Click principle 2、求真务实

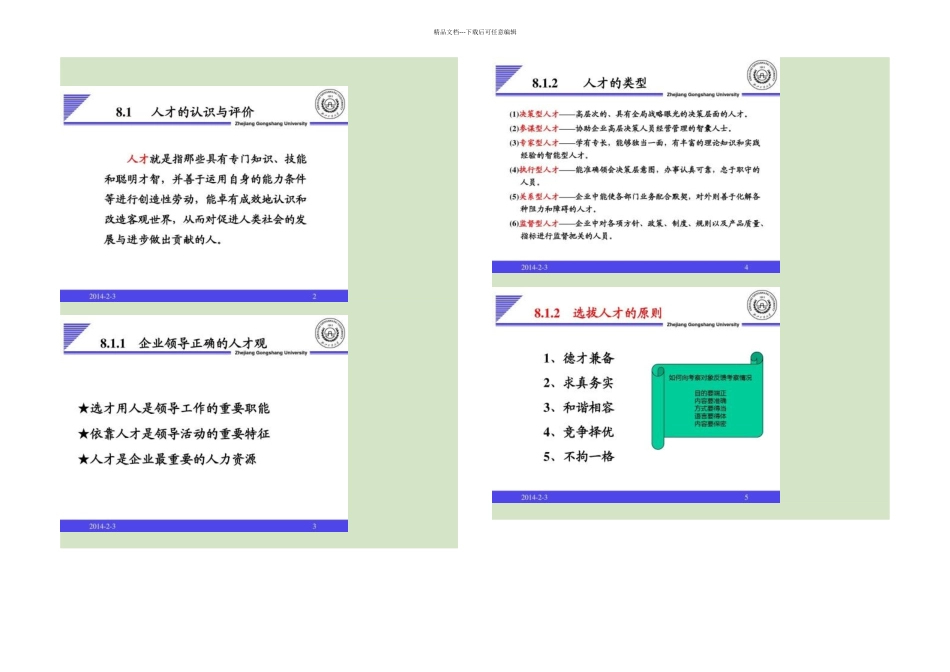click(x=579, y=383)
